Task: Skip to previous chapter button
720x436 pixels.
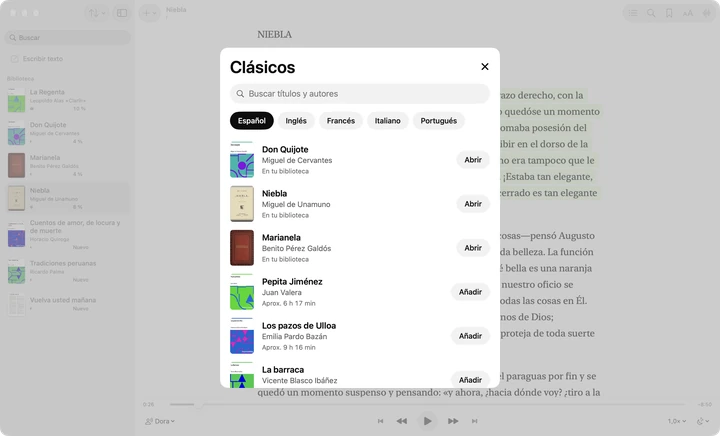Action: (x=380, y=421)
